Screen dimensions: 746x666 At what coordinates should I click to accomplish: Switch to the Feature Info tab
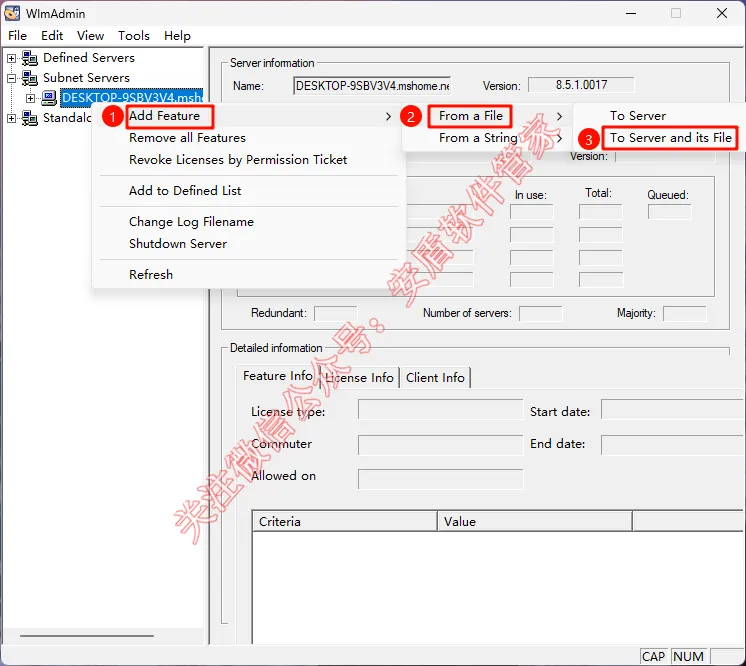278,376
